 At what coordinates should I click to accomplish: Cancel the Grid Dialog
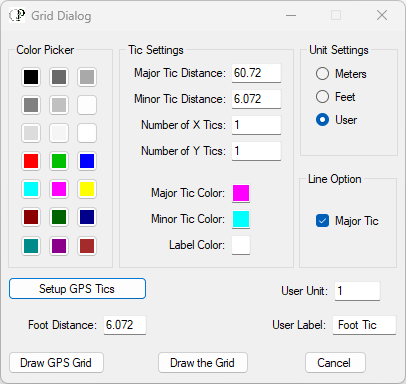[x=335, y=363]
